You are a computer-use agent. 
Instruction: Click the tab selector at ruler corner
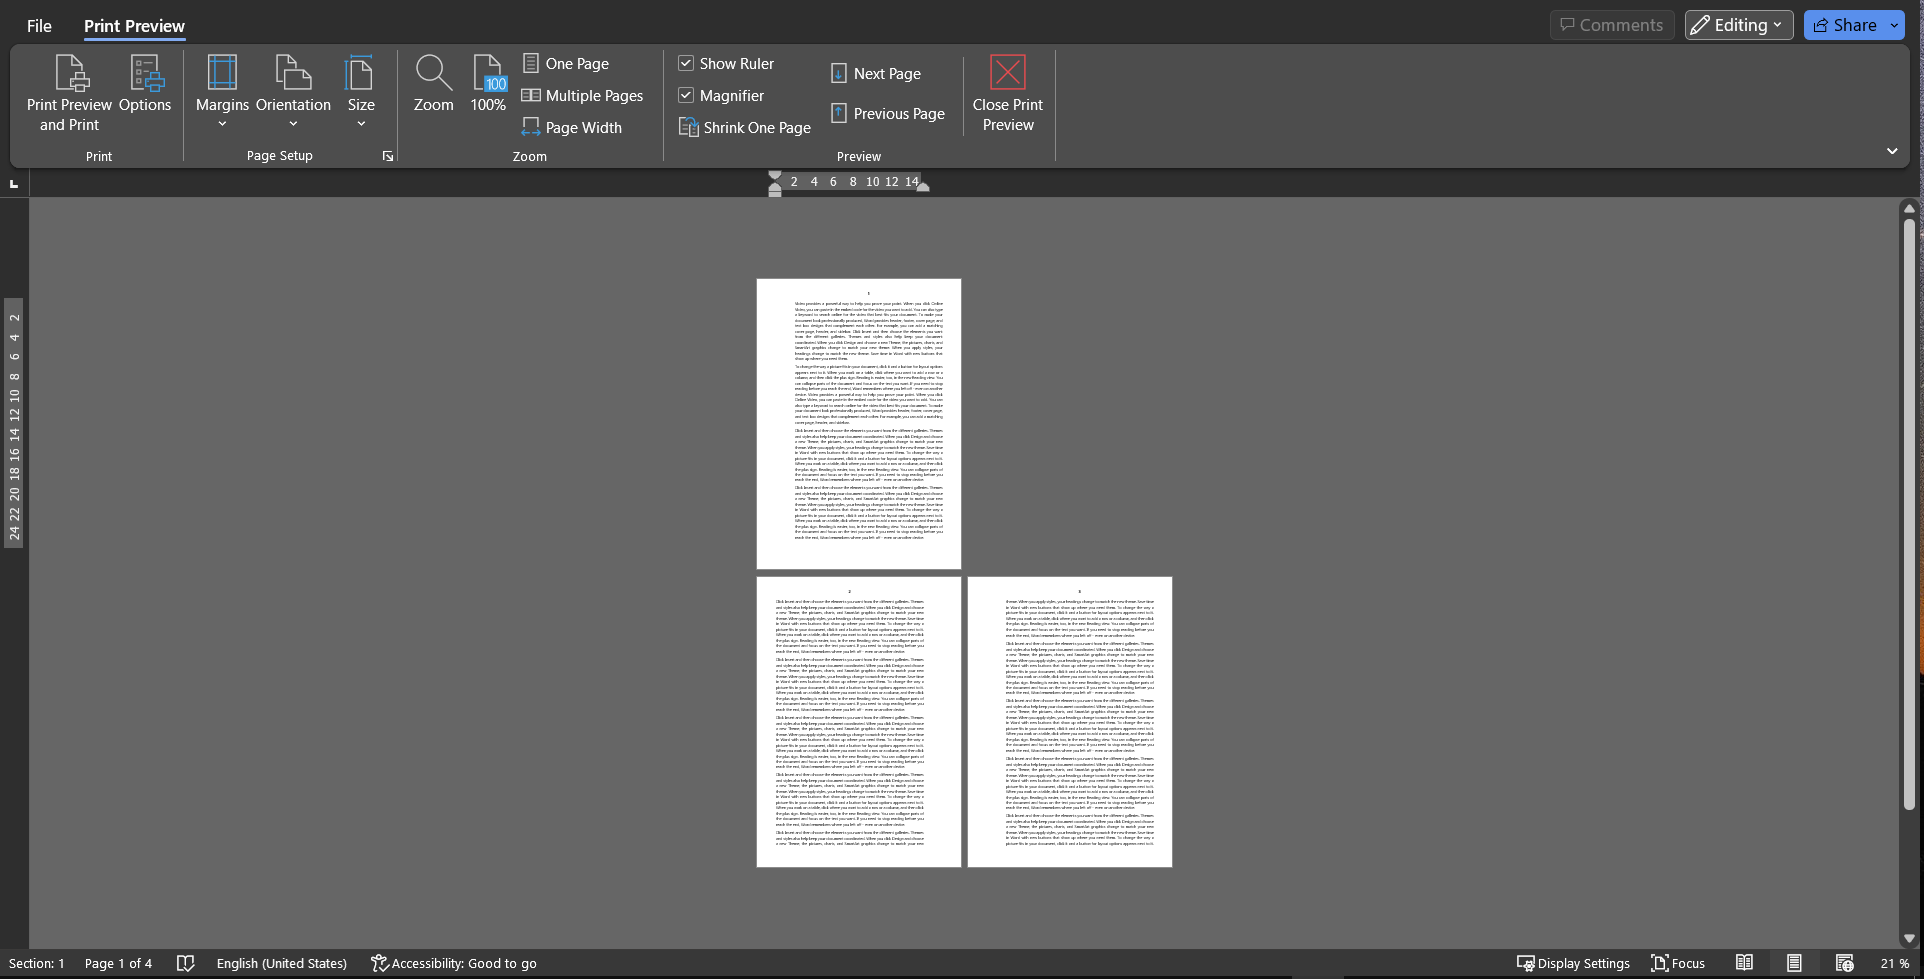tap(14, 183)
